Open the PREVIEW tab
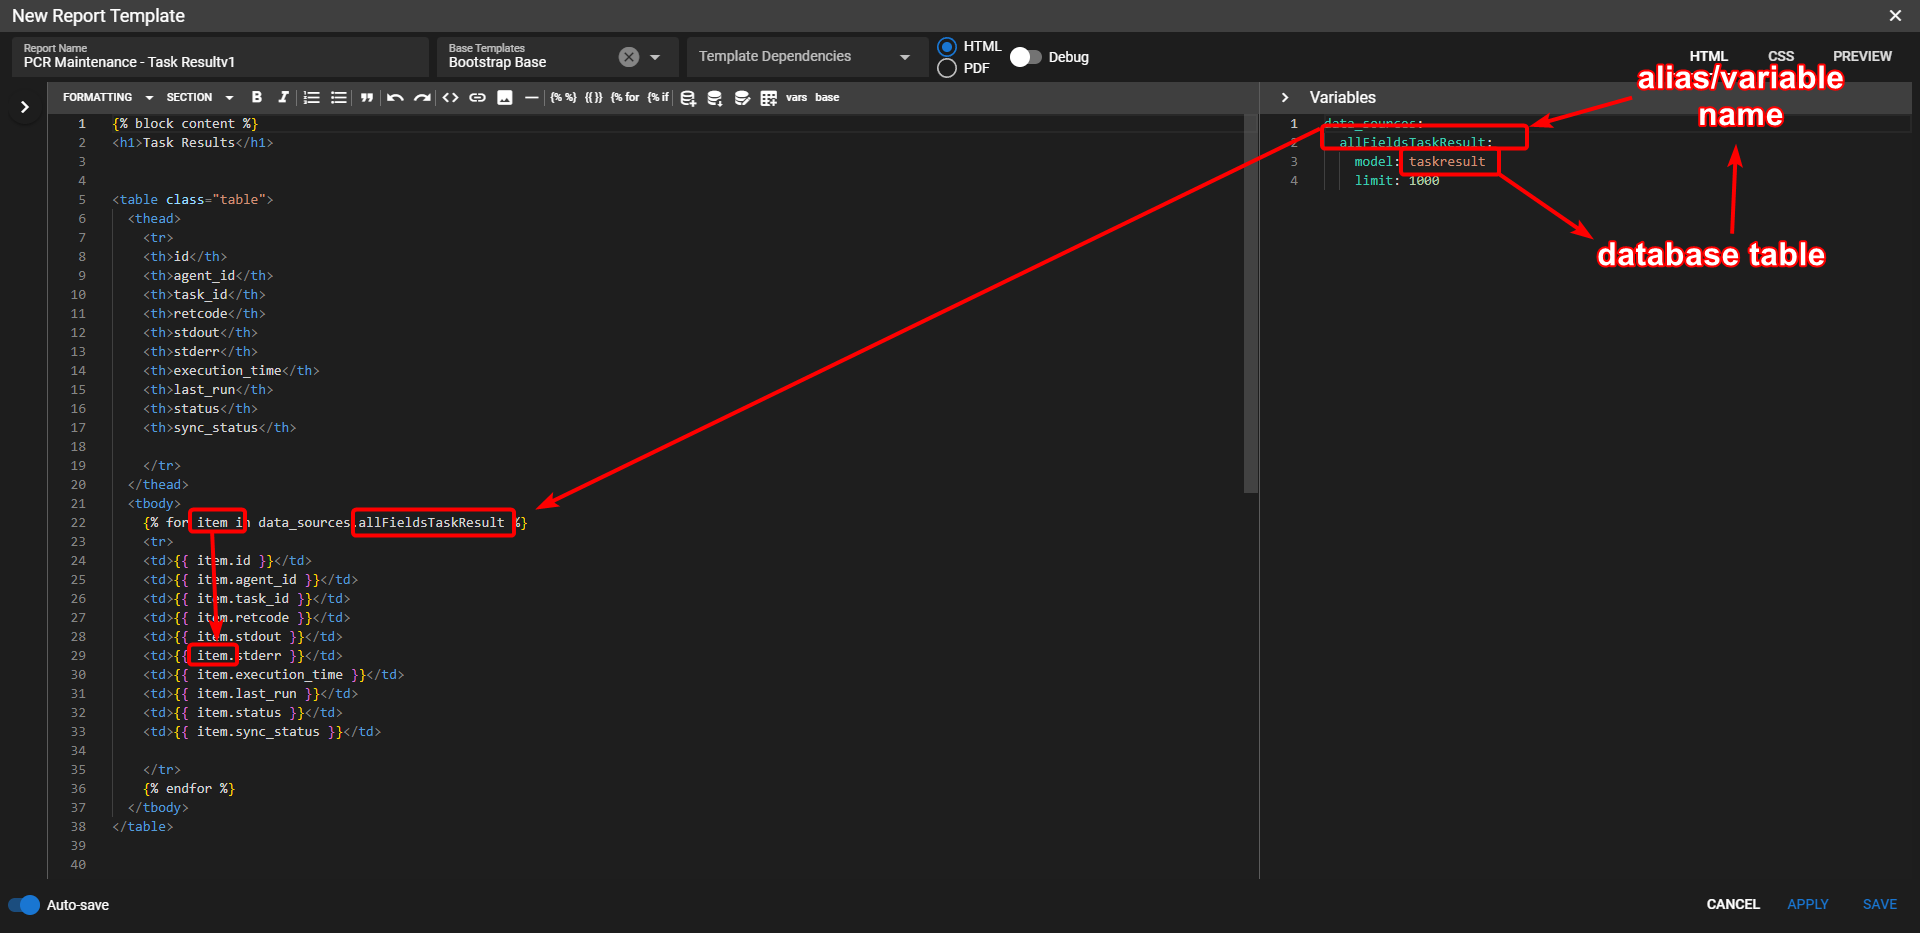The height and width of the screenshot is (933, 1920). (1862, 56)
